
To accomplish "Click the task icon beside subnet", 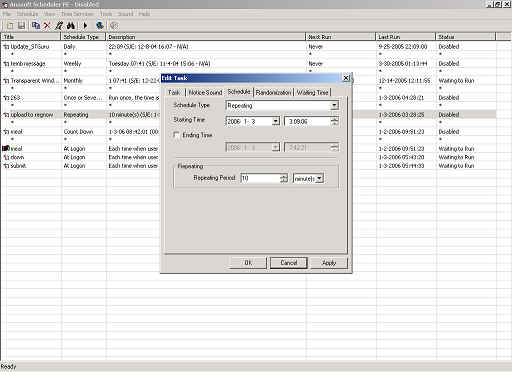I will tap(6, 166).
